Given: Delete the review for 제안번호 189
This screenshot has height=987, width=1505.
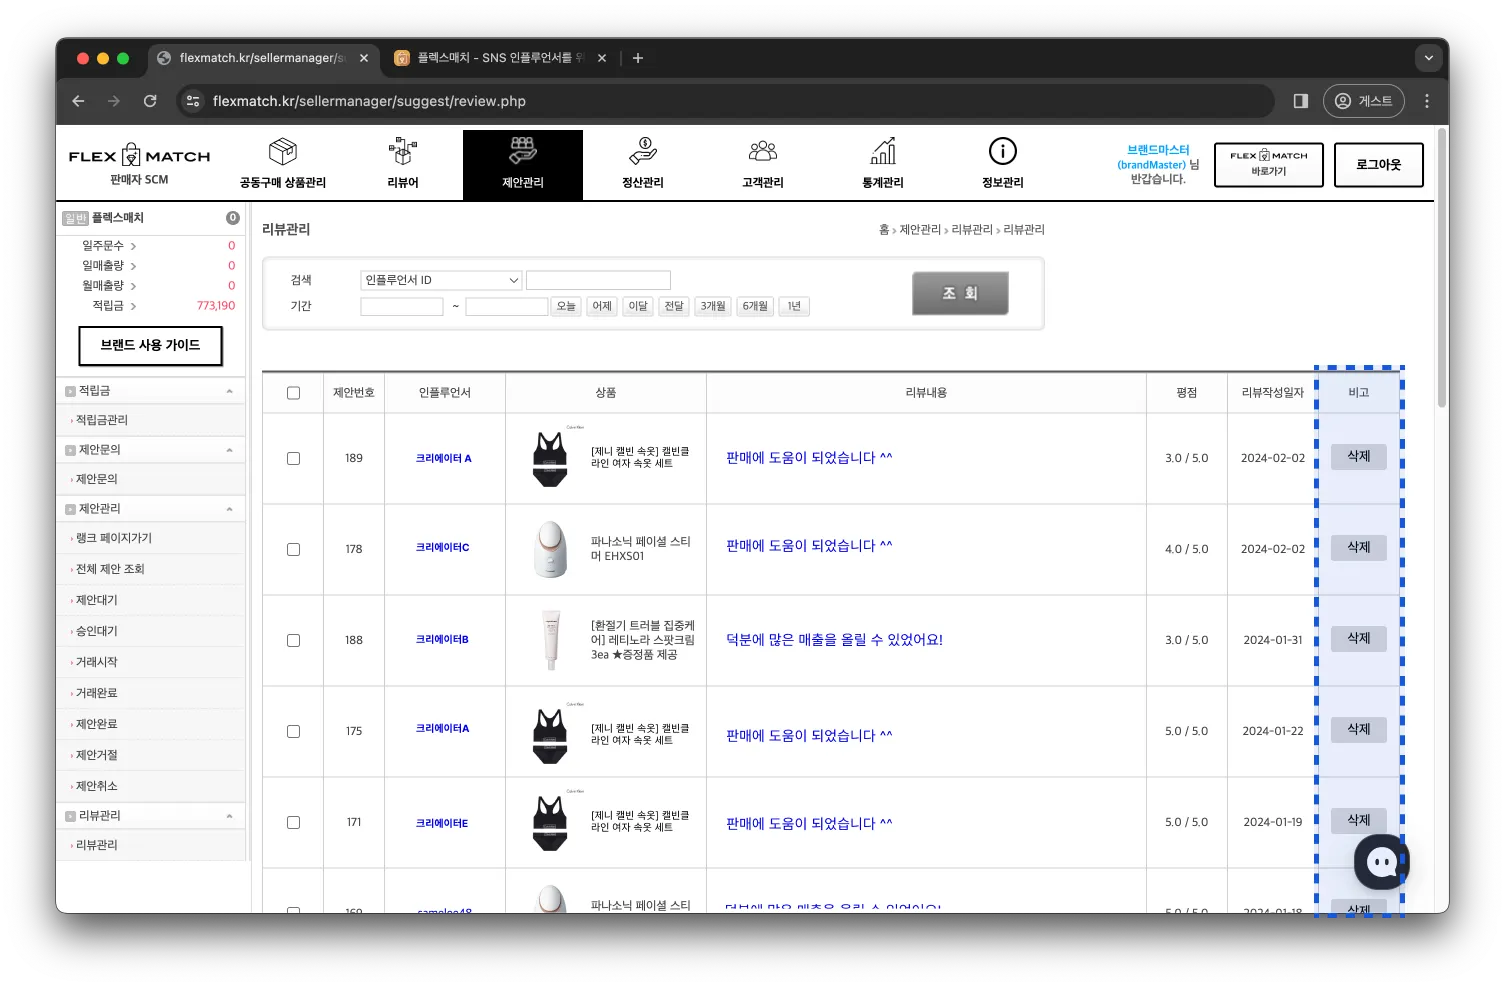Looking at the screenshot, I should point(1358,457).
